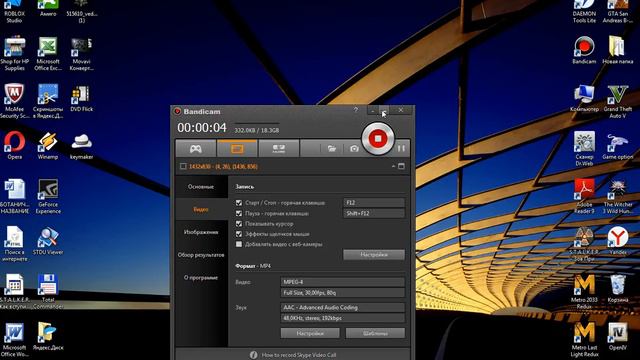Open Компьютер desktop icon

(x=584, y=98)
